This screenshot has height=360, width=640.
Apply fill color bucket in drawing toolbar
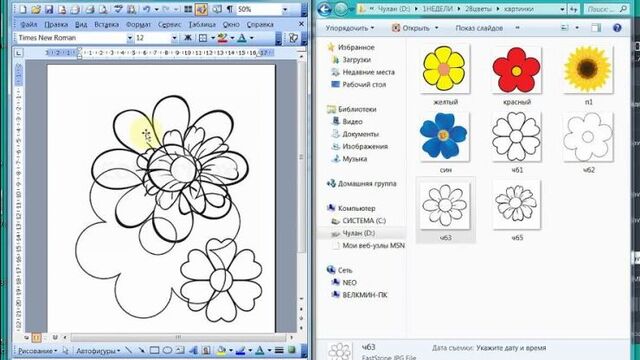[222, 351]
